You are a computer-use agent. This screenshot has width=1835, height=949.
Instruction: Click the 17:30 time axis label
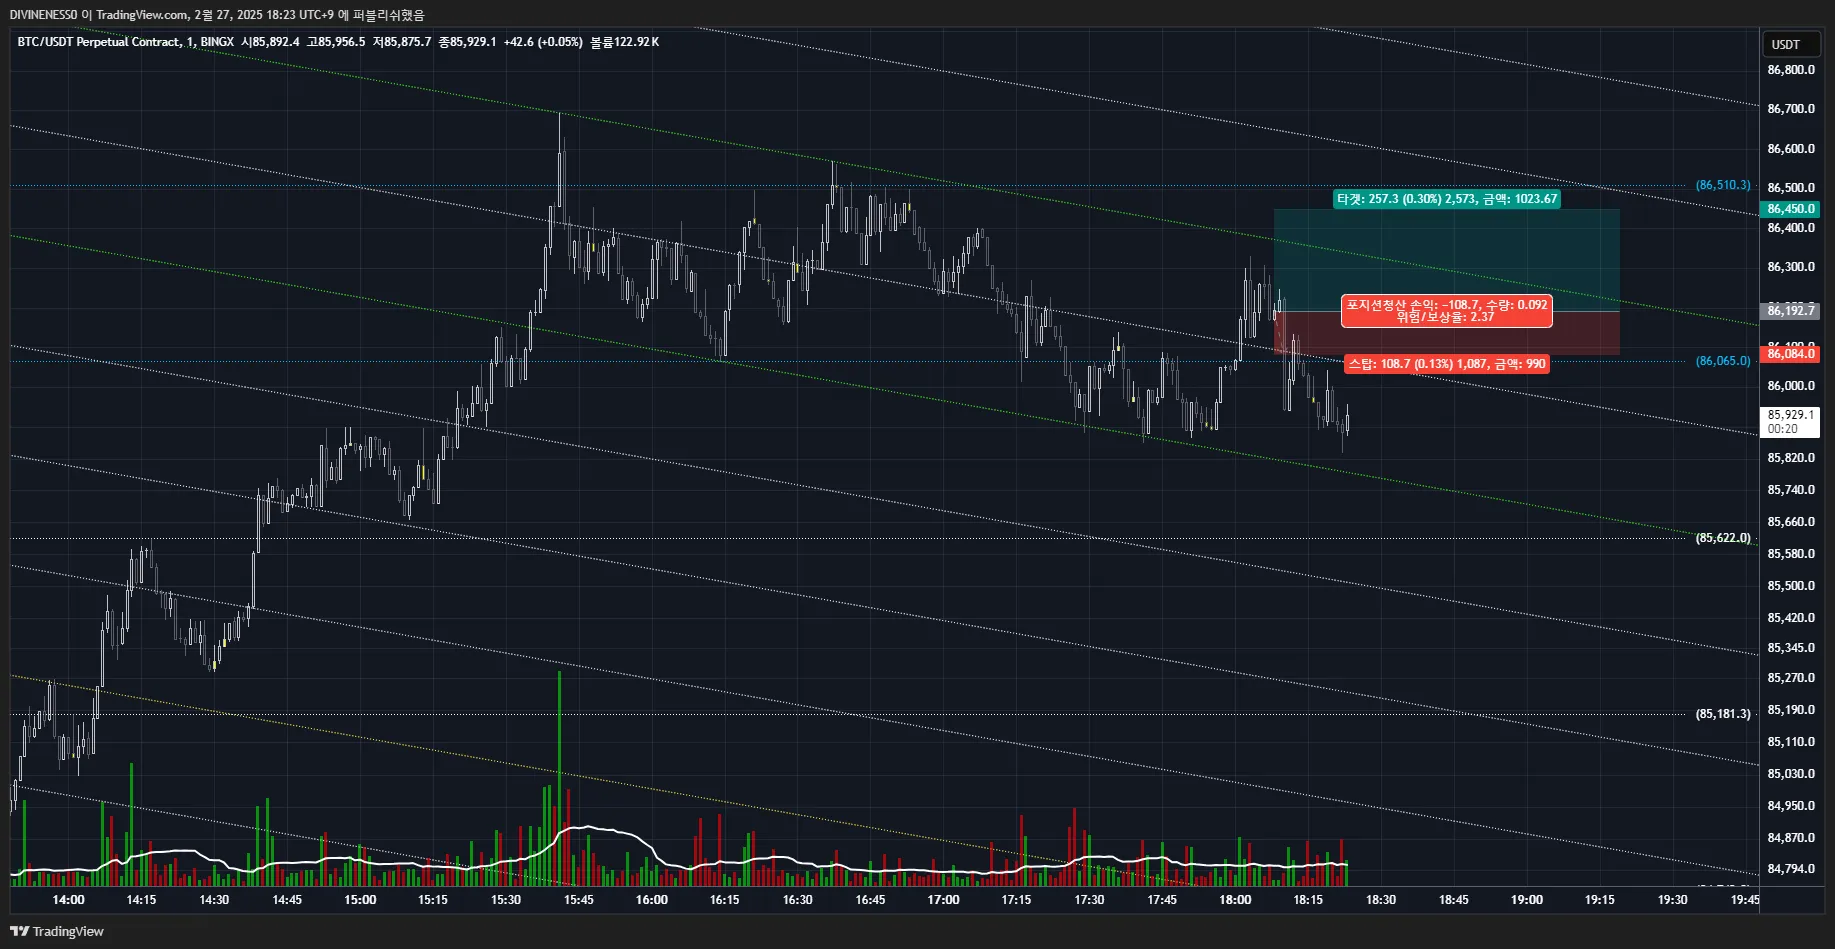click(1090, 900)
